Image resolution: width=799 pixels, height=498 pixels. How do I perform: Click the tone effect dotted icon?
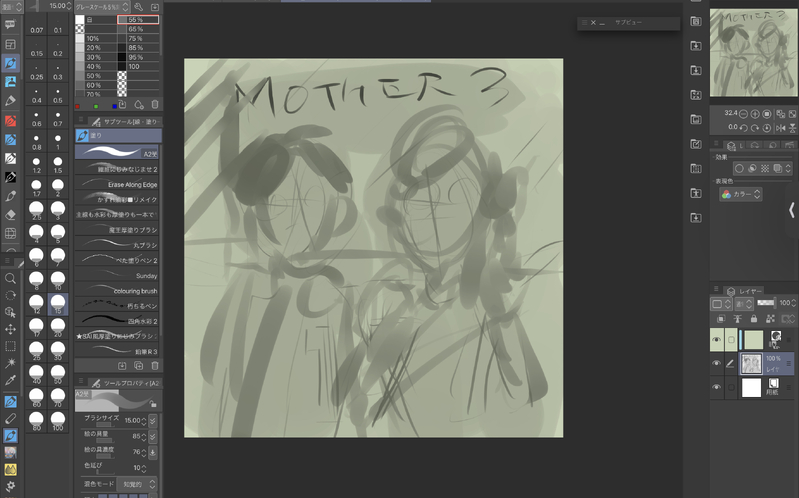tap(765, 168)
